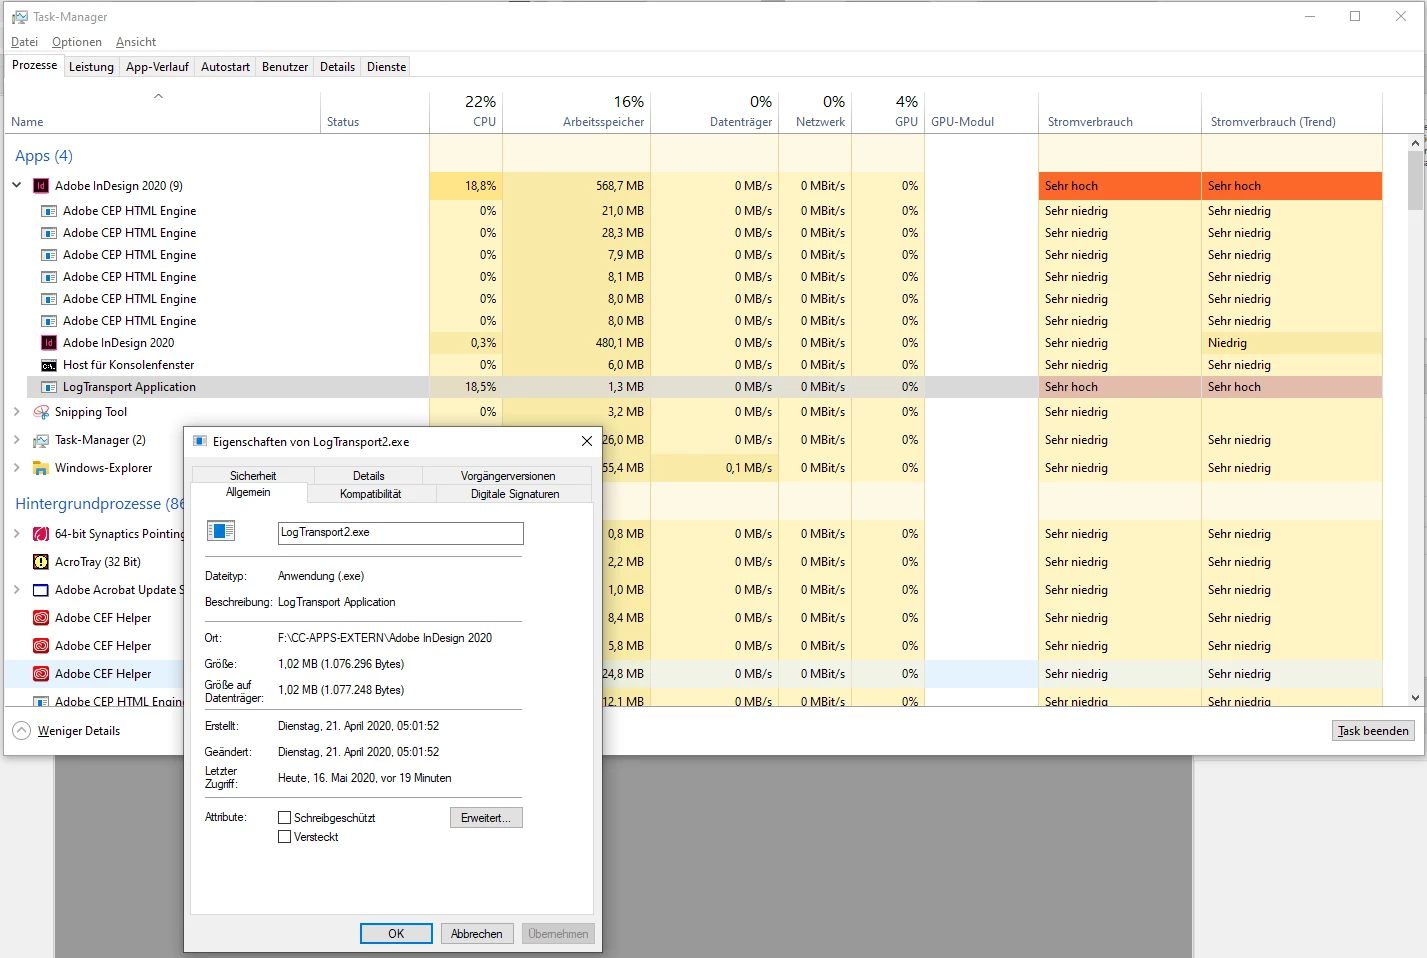
Task: Click the vertical scrollbar thumb
Action: pyautogui.click(x=1415, y=180)
